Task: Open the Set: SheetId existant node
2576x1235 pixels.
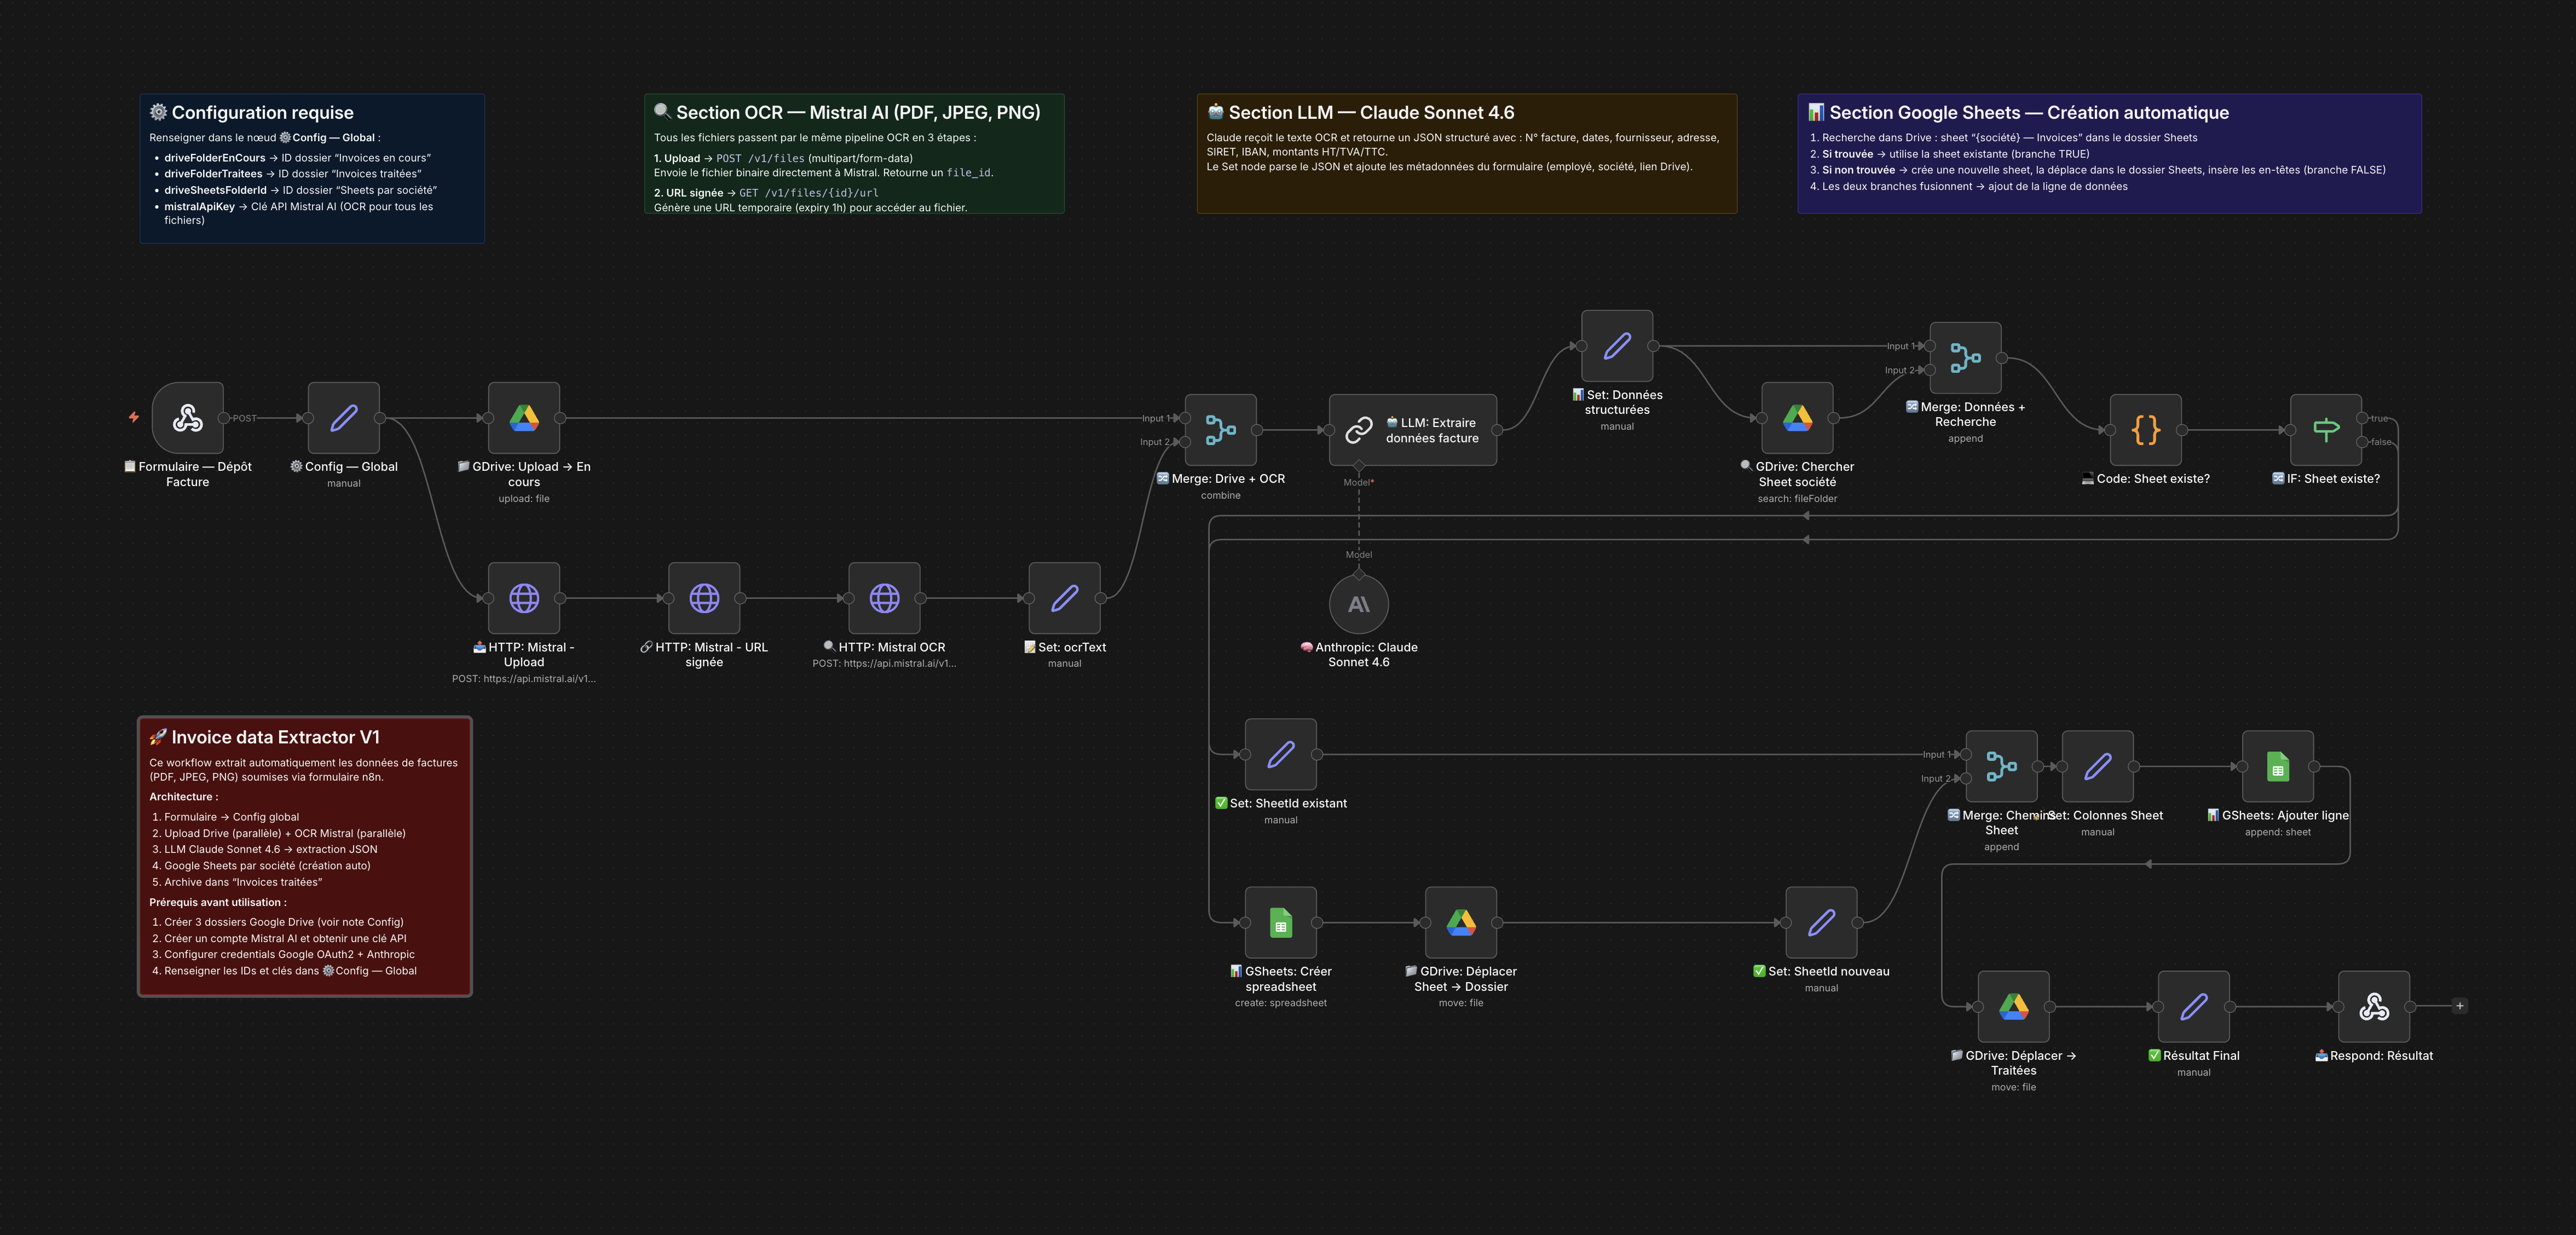Action: pos(1281,754)
